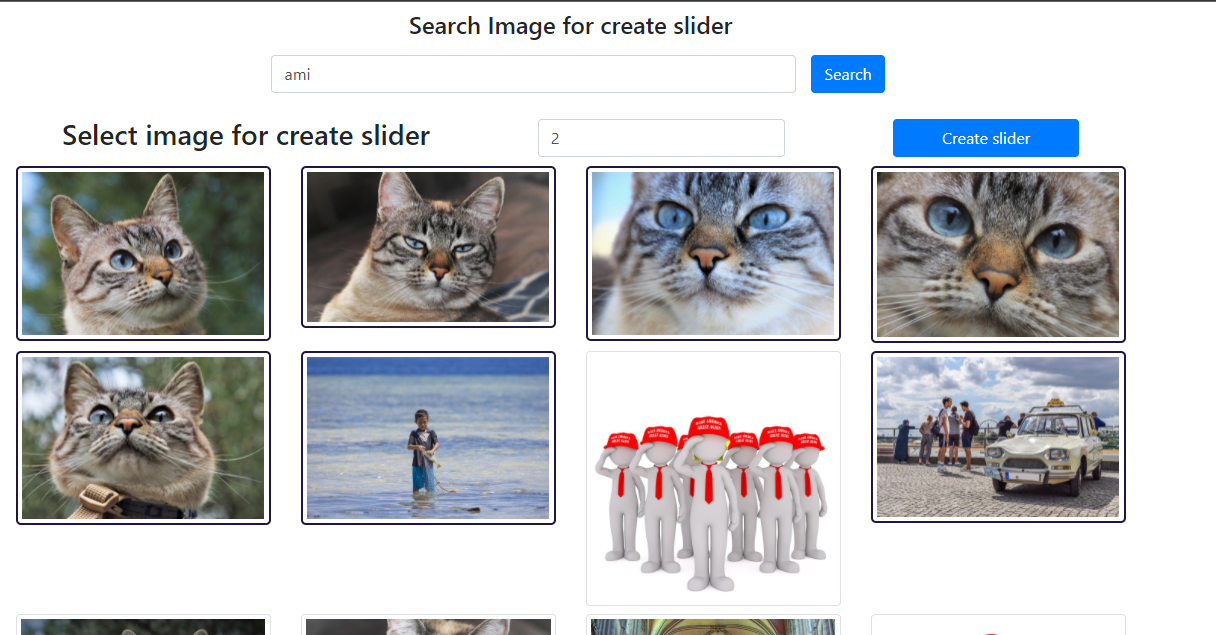Select the white vintage car photo
Image resolution: width=1216 pixels, height=635 pixels.
pos(998,437)
